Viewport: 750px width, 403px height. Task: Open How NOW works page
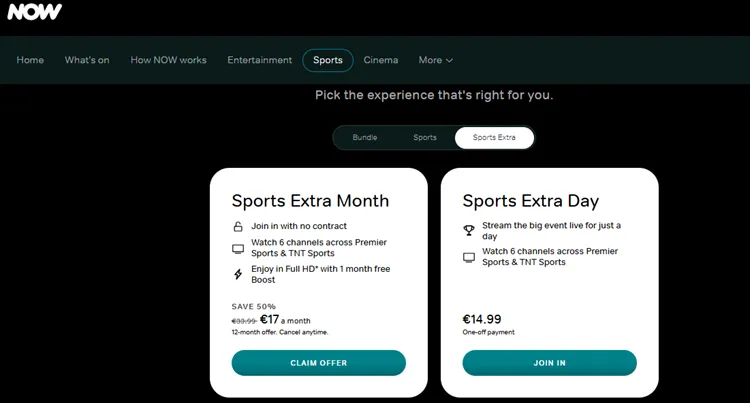point(168,60)
